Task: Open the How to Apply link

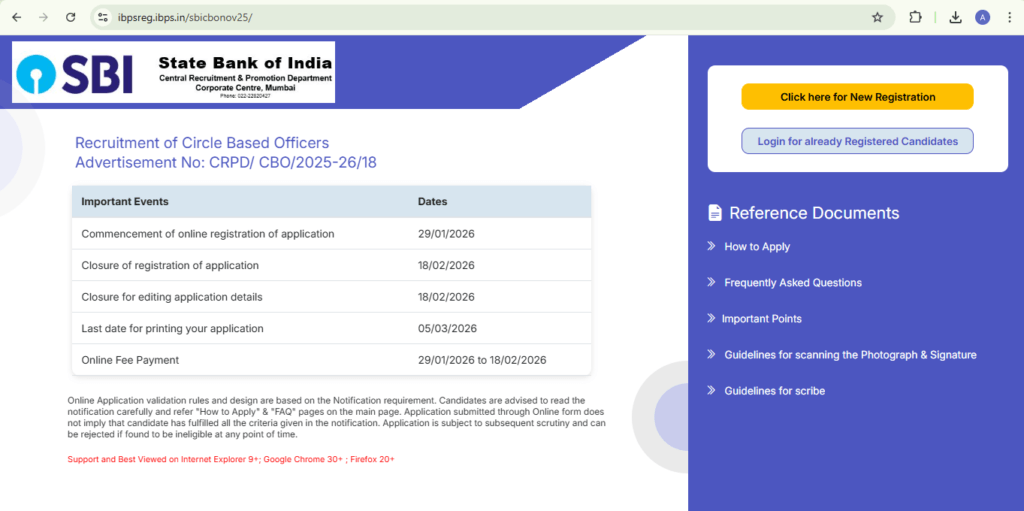Action: tap(757, 247)
